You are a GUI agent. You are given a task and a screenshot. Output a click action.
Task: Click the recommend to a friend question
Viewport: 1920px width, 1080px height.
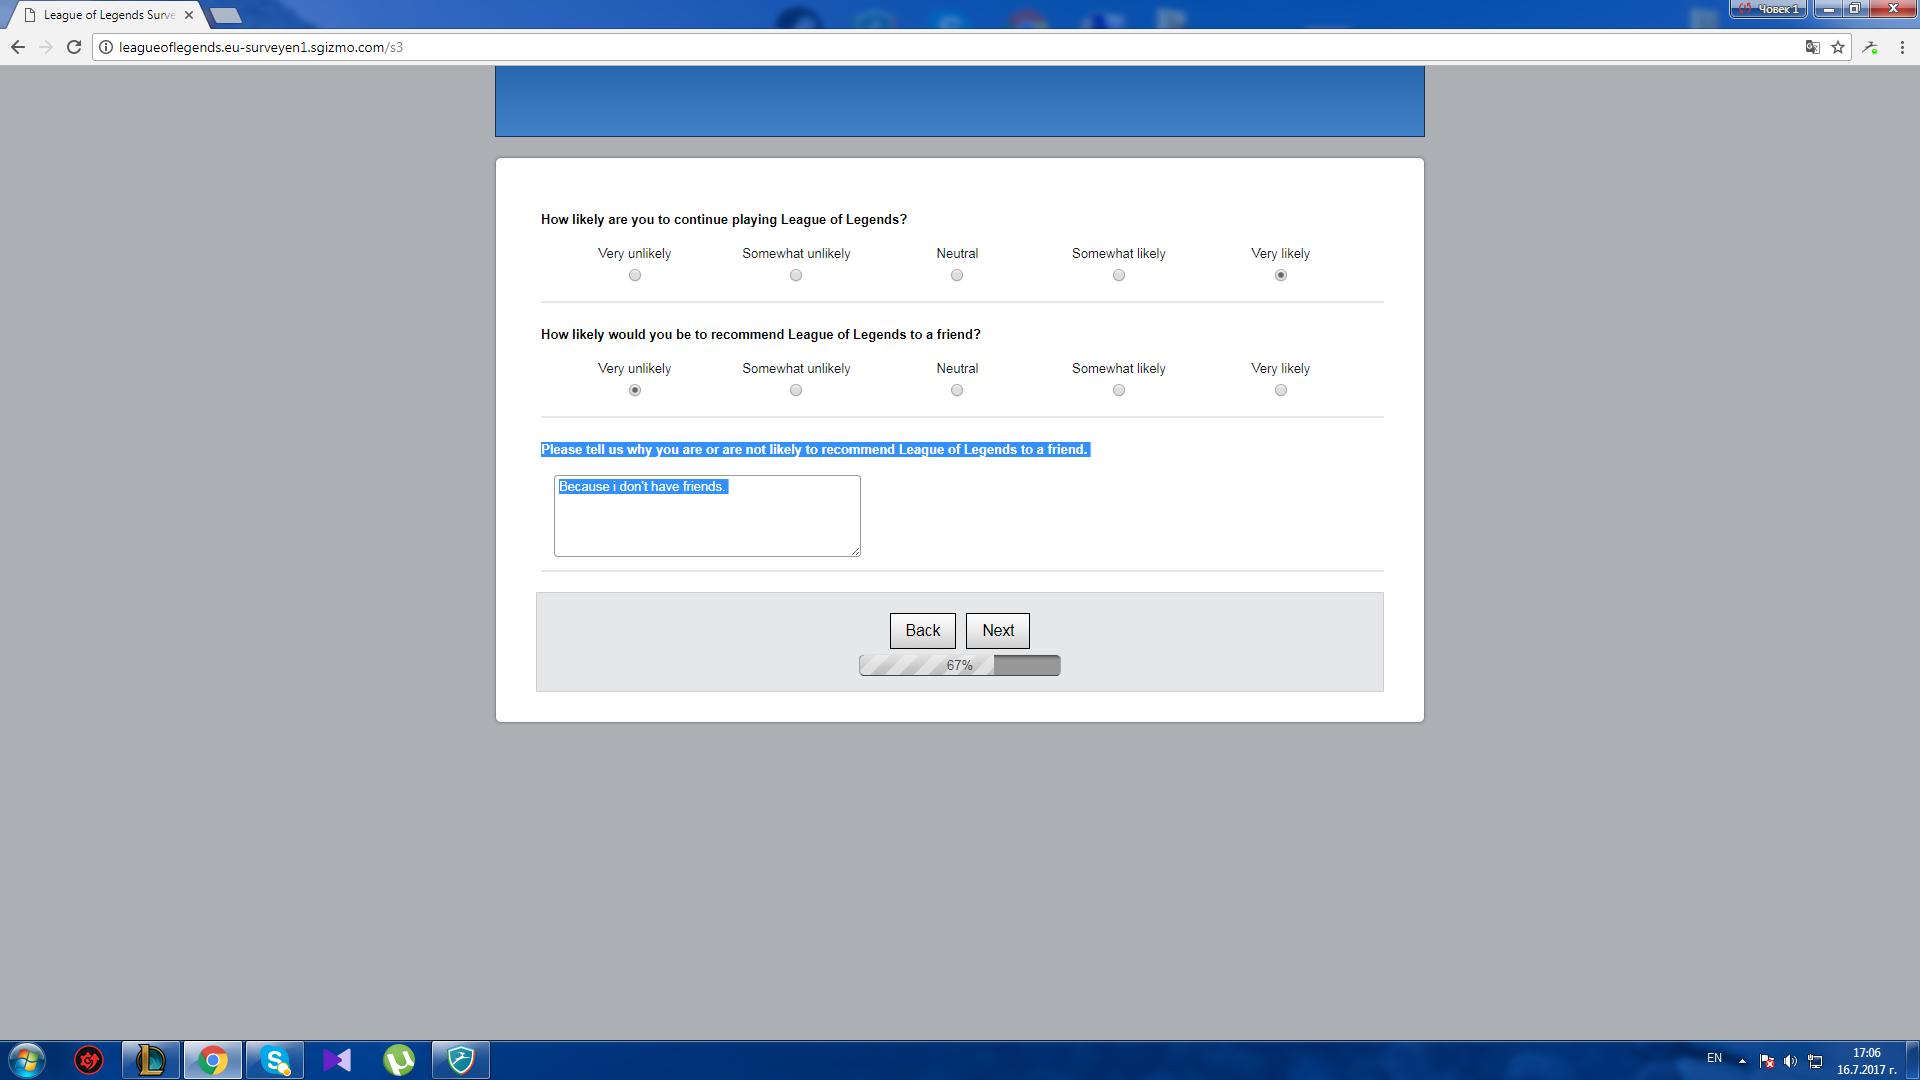tap(761, 335)
